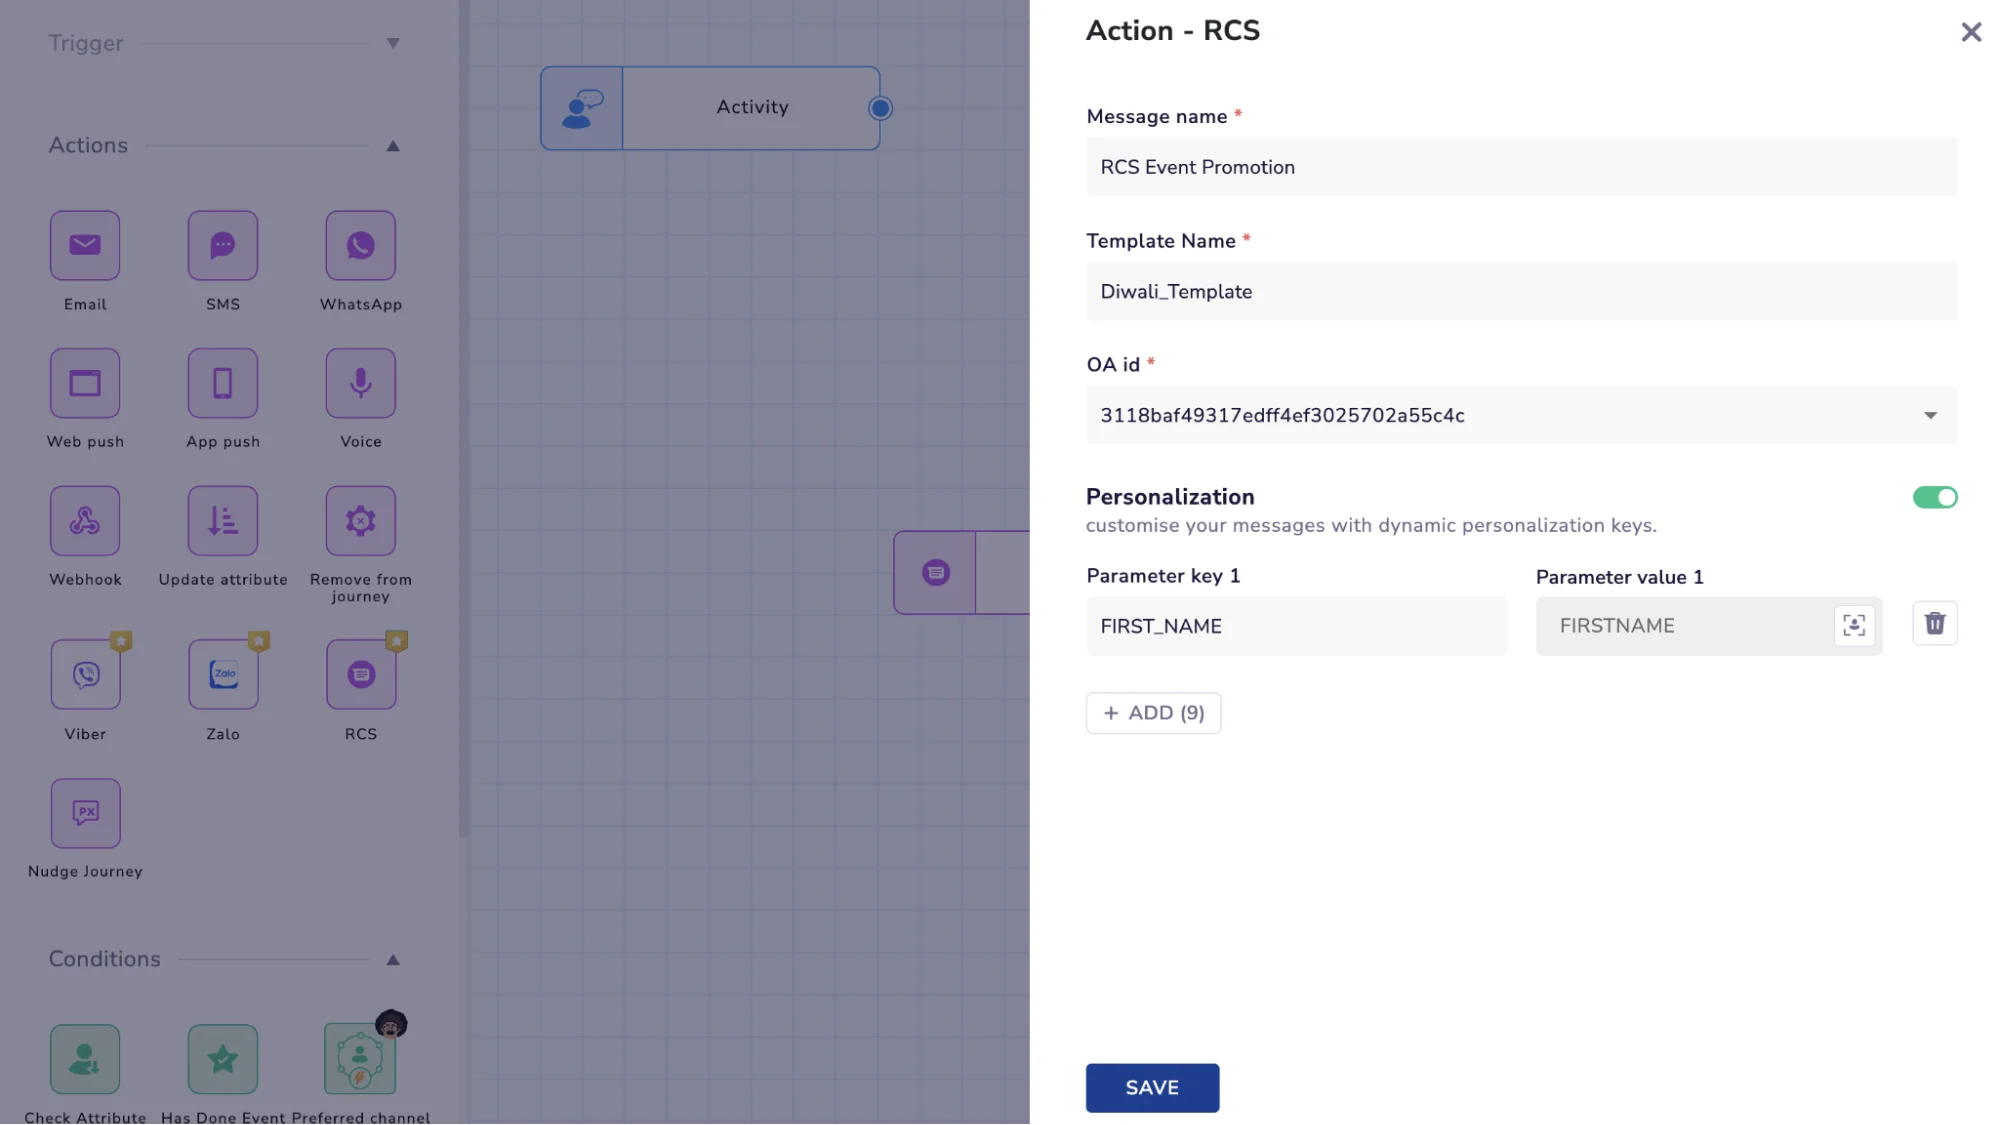Image resolution: width=1999 pixels, height=1125 pixels.
Task: Edit the Template Name field
Action: coord(1521,291)
